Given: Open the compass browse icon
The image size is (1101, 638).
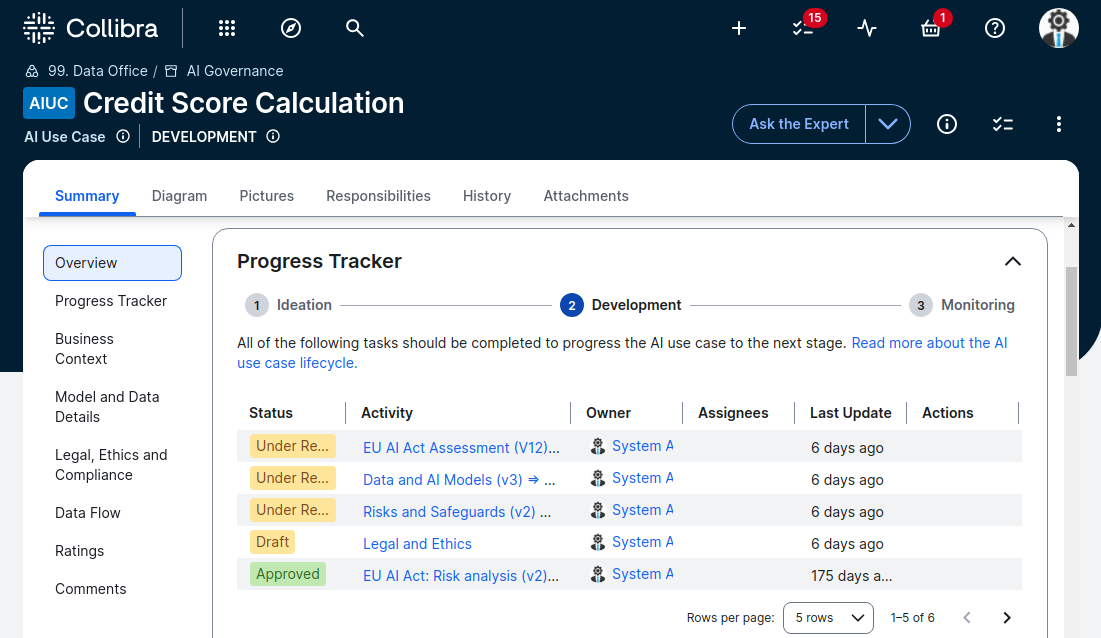Looking at the screenshot, I should [291, 28].
